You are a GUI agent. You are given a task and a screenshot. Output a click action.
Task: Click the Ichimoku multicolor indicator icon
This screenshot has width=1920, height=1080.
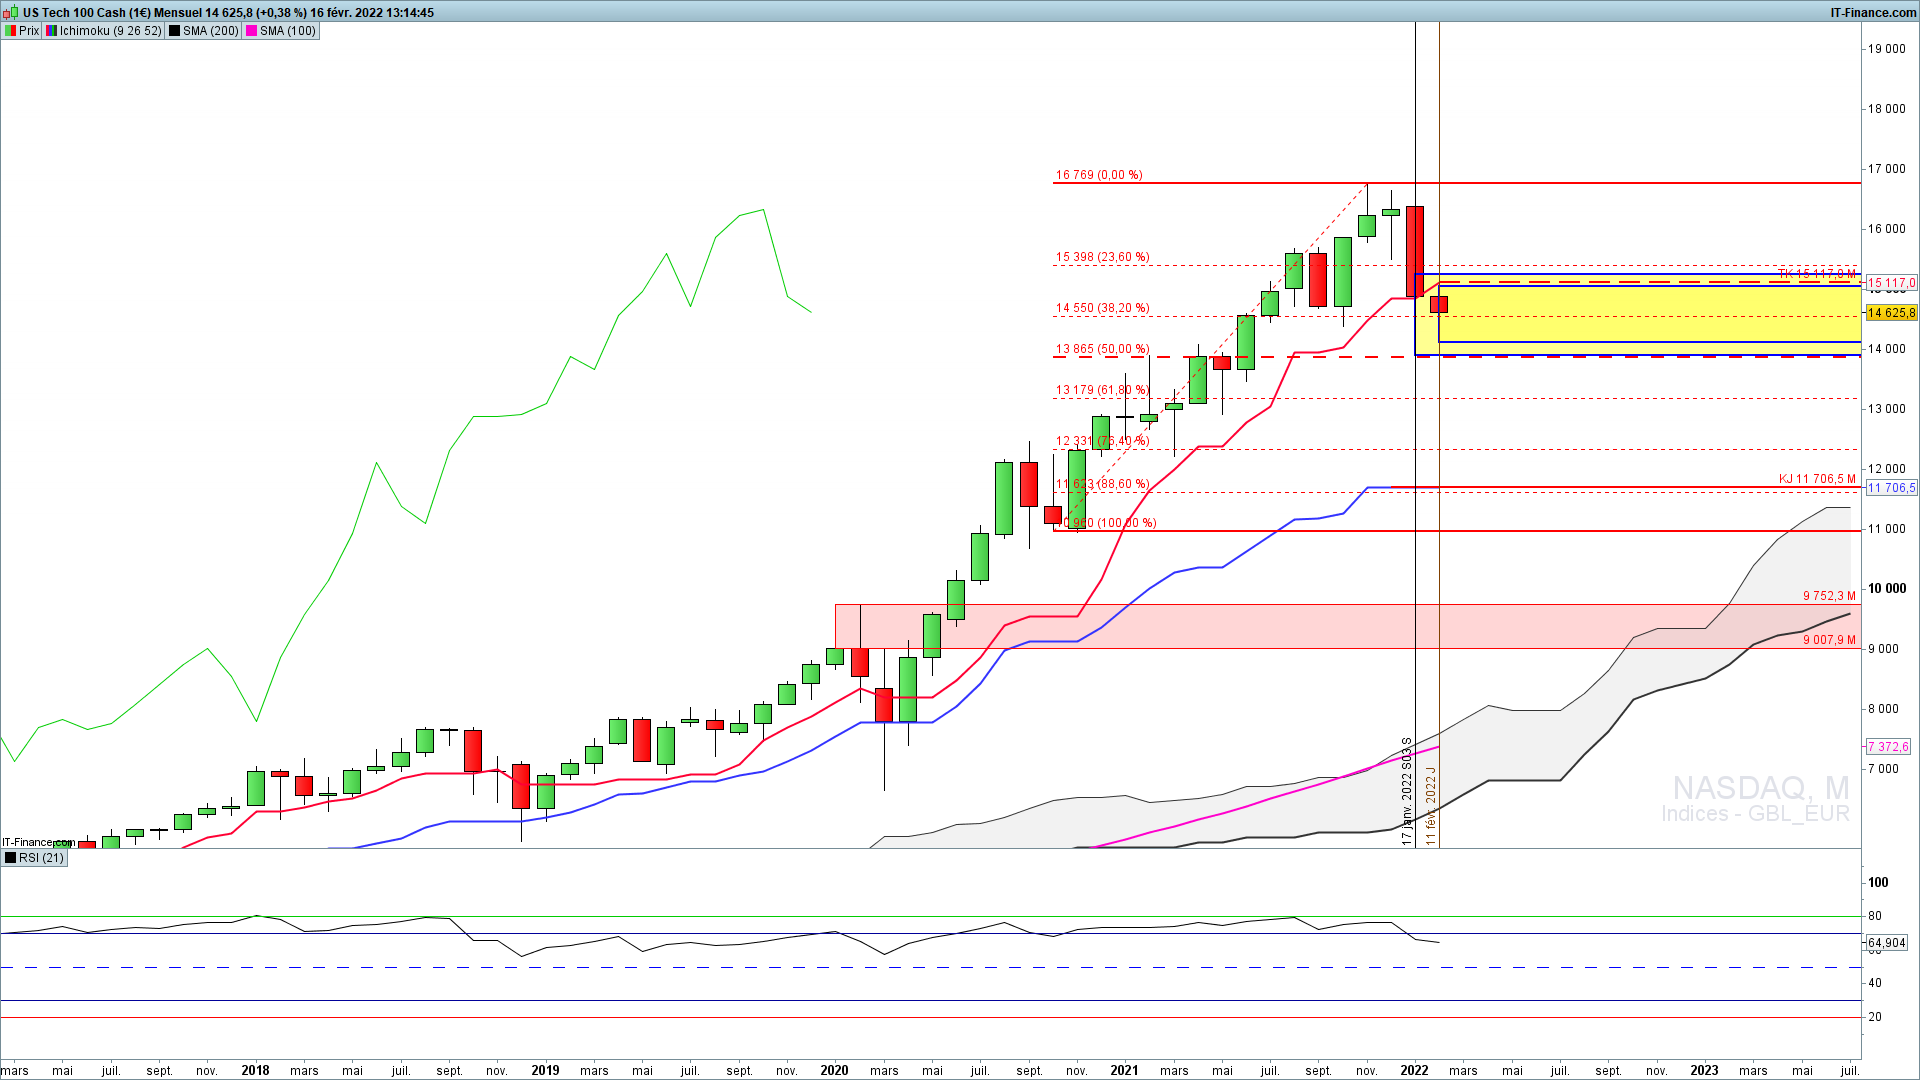(x=51, y=31)
